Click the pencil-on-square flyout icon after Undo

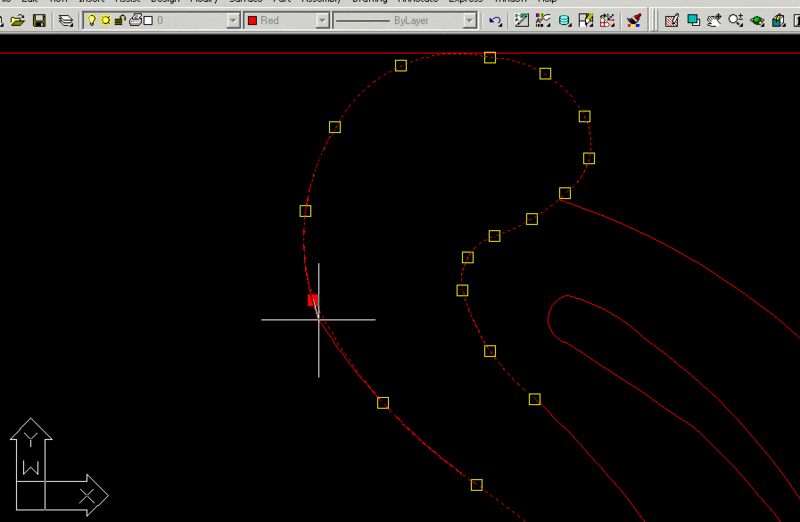(521, 20)
